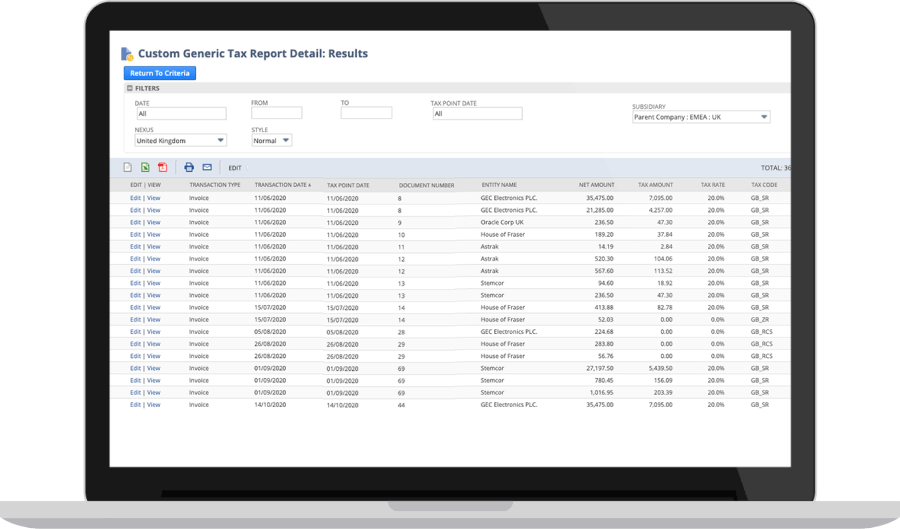Click Edit link for Astrak 567.60 row

[135, 271]
